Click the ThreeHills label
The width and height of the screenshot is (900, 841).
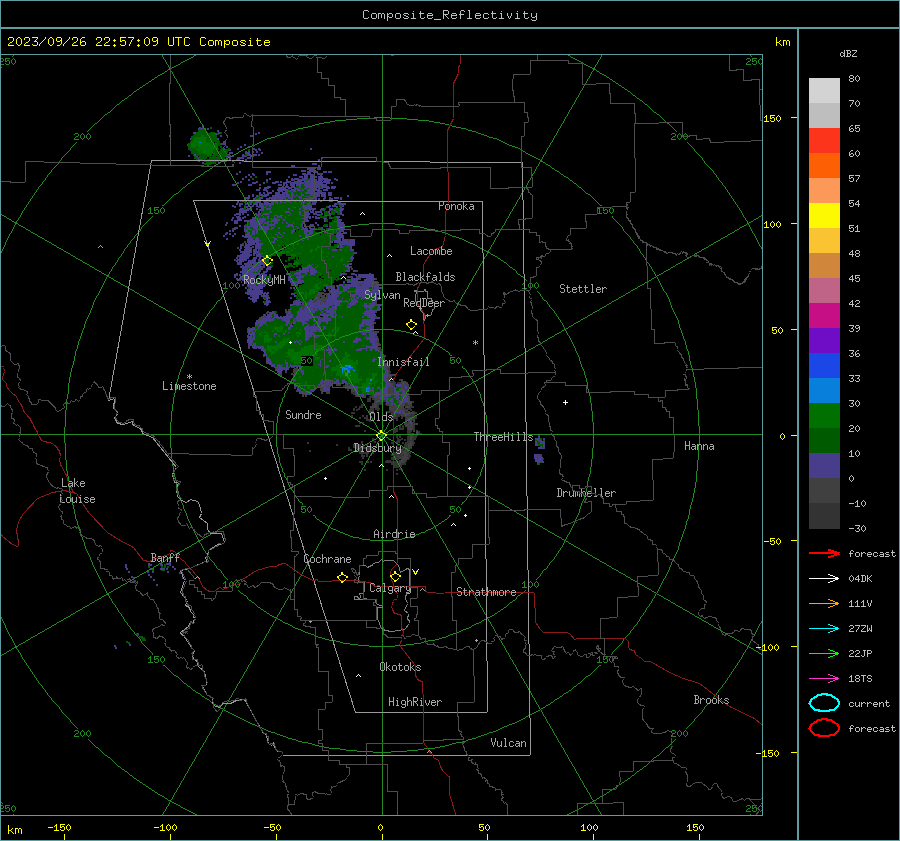pyautogui.click(x=503, y=437)
